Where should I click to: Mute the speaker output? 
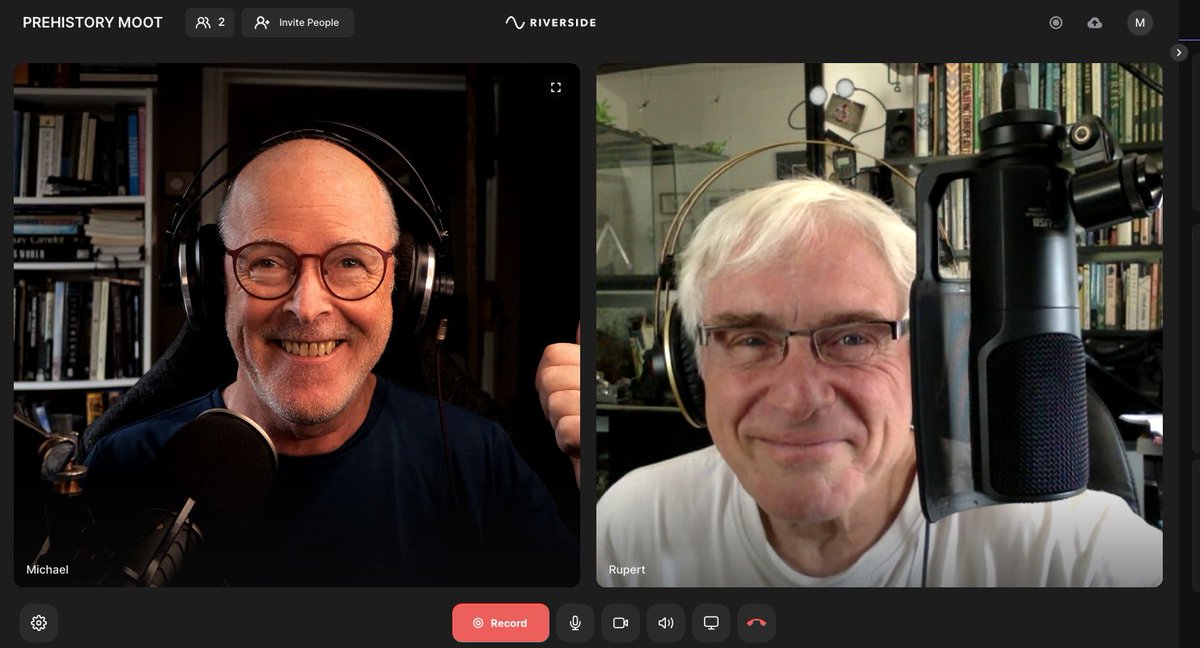[665, 622]
